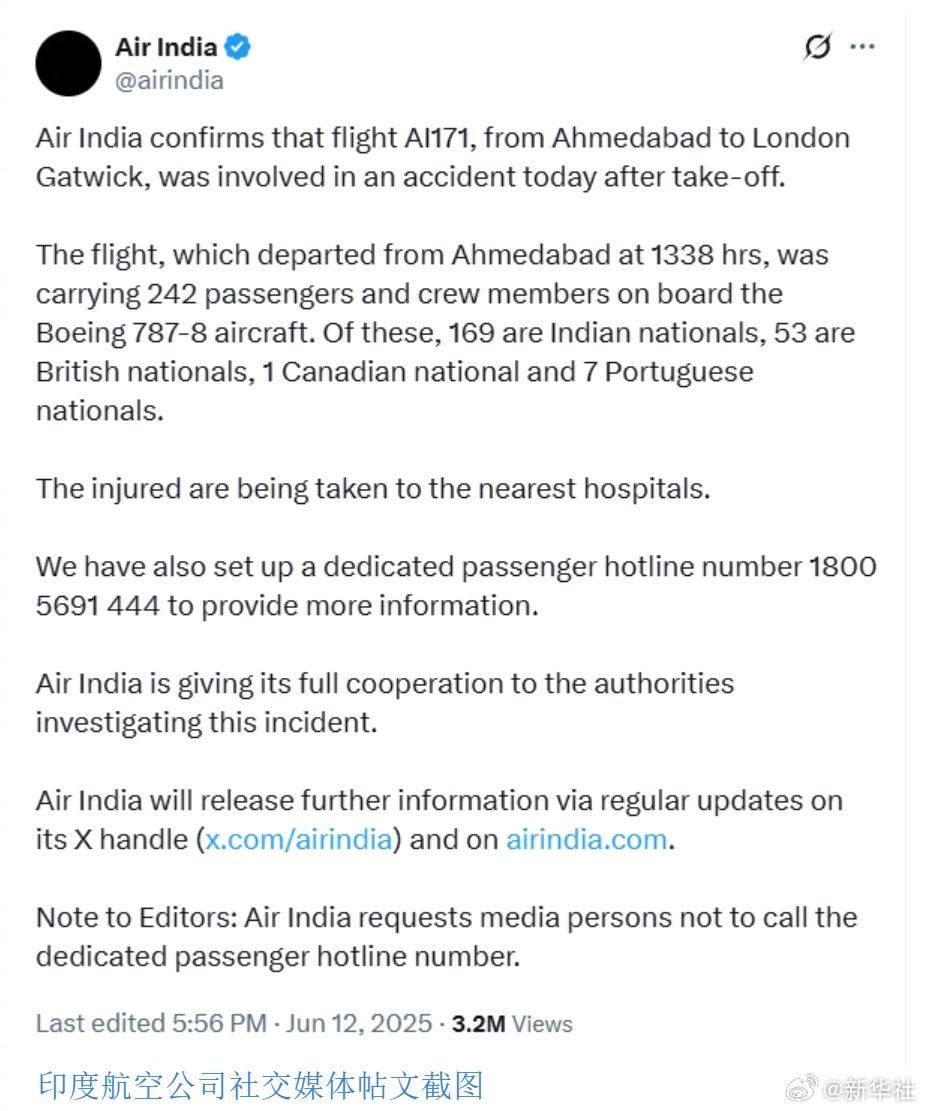This screenshot has width=925, height=1111.
Task: Follow the x.com/airindia link
Action: pos(298,840)
